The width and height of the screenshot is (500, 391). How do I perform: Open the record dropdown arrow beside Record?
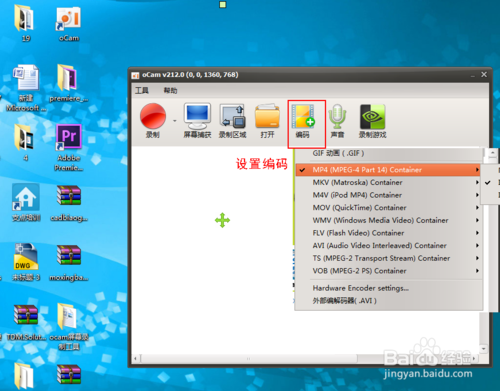(x=175, y=121)
